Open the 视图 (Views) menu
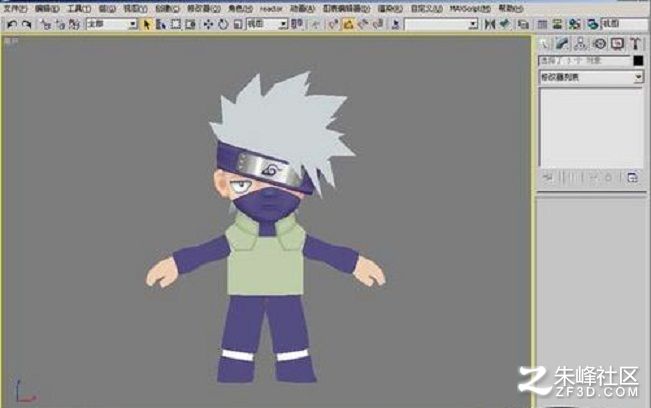Viewport: 651px width, 408px height. (x=135, y=8)
